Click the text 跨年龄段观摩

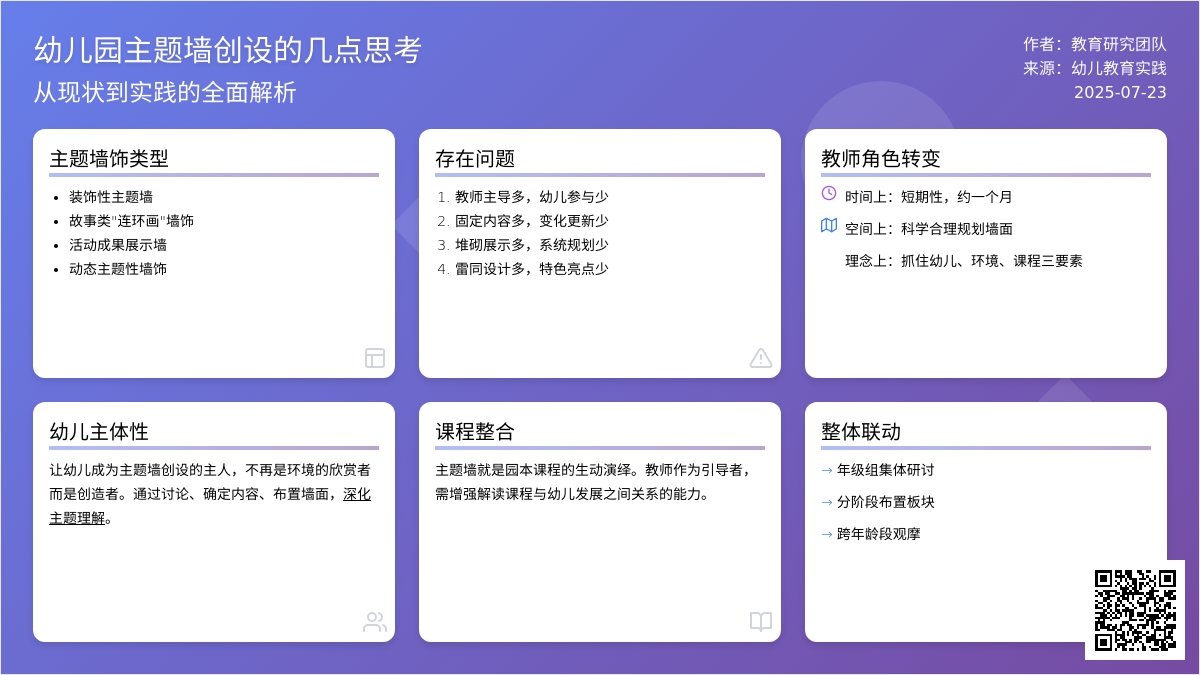click(879, 534)
